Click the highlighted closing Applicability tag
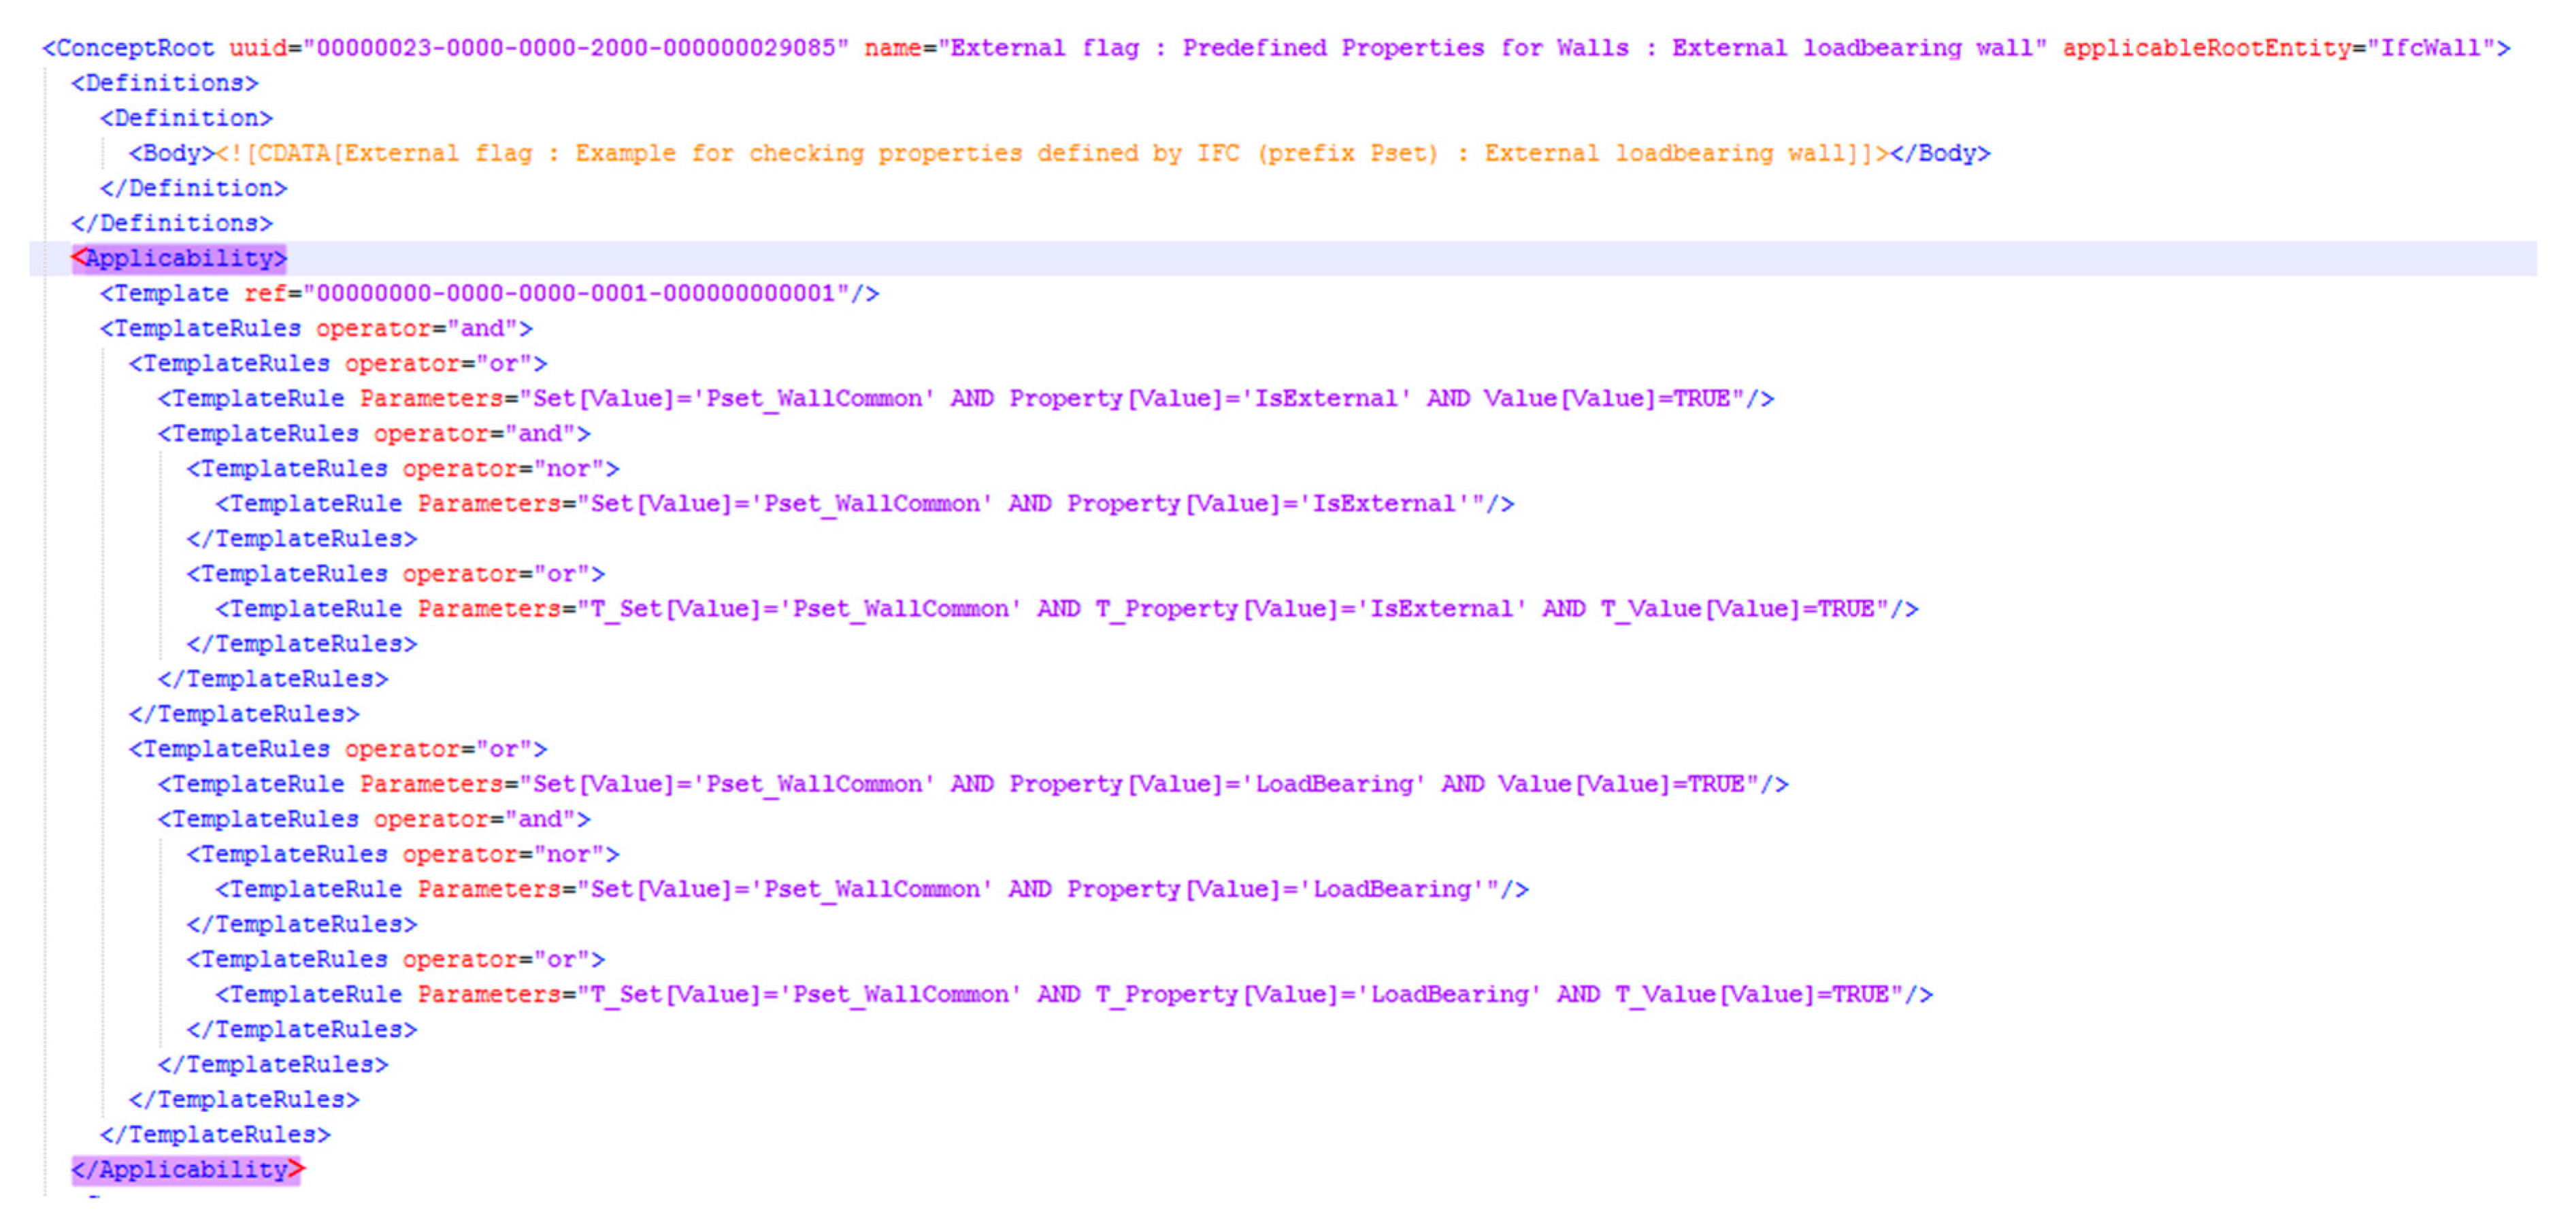Screen dimensions: 2576x1229 coord(187,1169)
